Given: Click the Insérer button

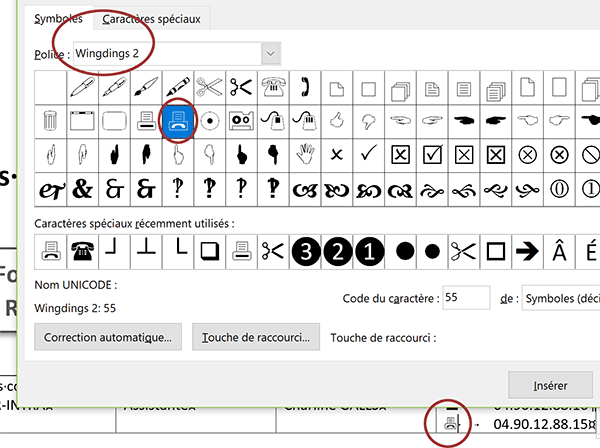Looking at the screenshot, I should coord(550,385).
